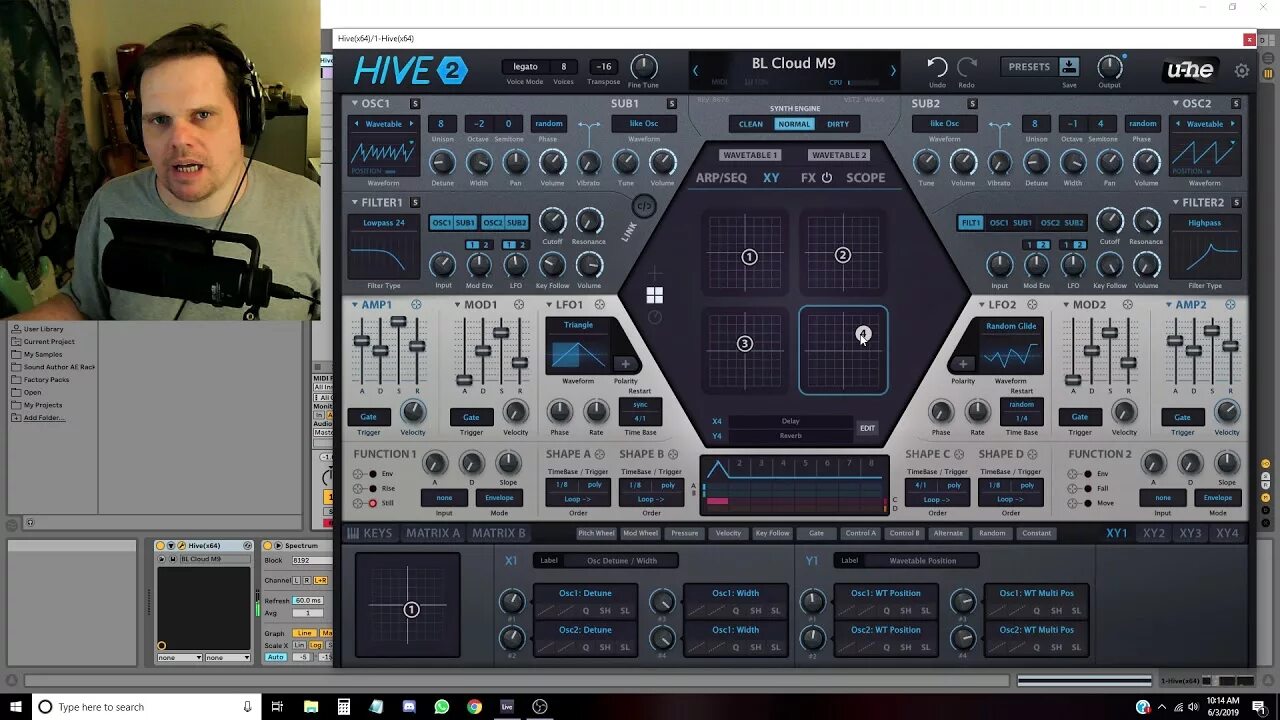Switch the synth engine to DIRTY mode
Image resolution: width=1280 pixels, height=720 pixels.
839,124
